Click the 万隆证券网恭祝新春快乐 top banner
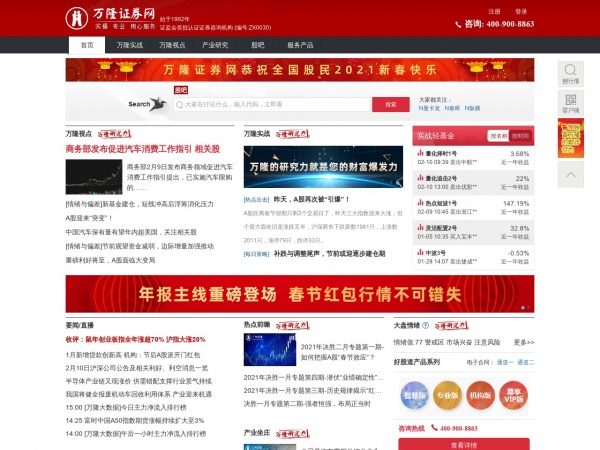The image size is (600, 450). (x=300, y=70)
